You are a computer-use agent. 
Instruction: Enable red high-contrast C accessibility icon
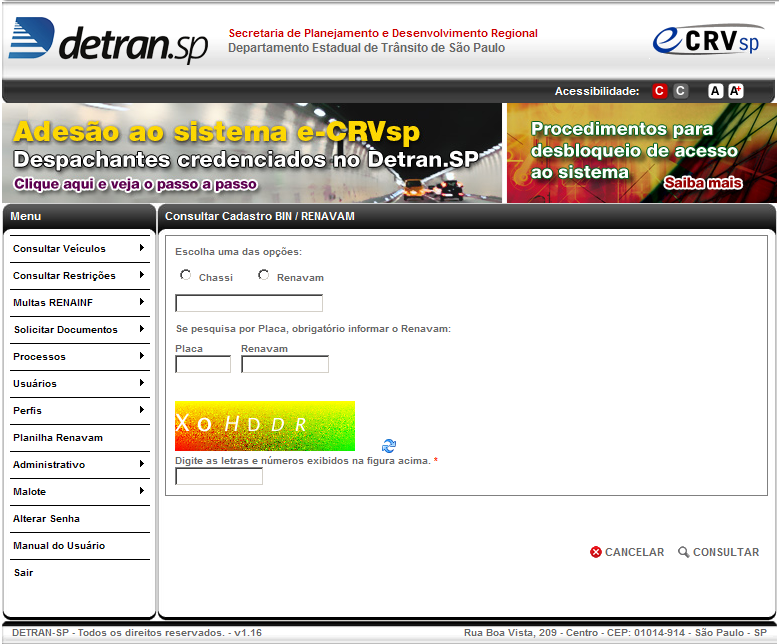[x=659, y=91]
